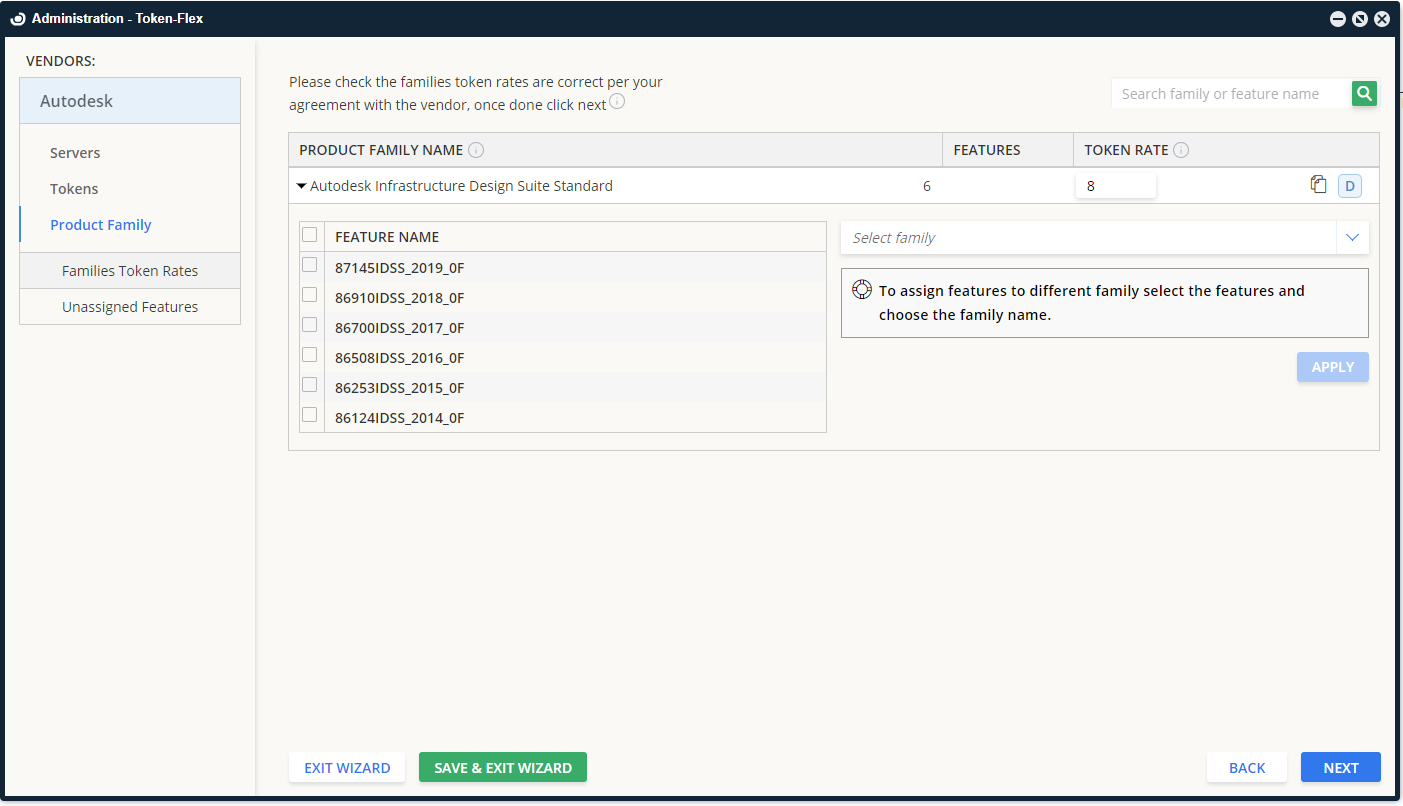Image resolution: width=1403 pixels, height=806 pixels.
Task: Click info icon next to Product Family Name
Action: pyautogui.click(x=476, y=150)
